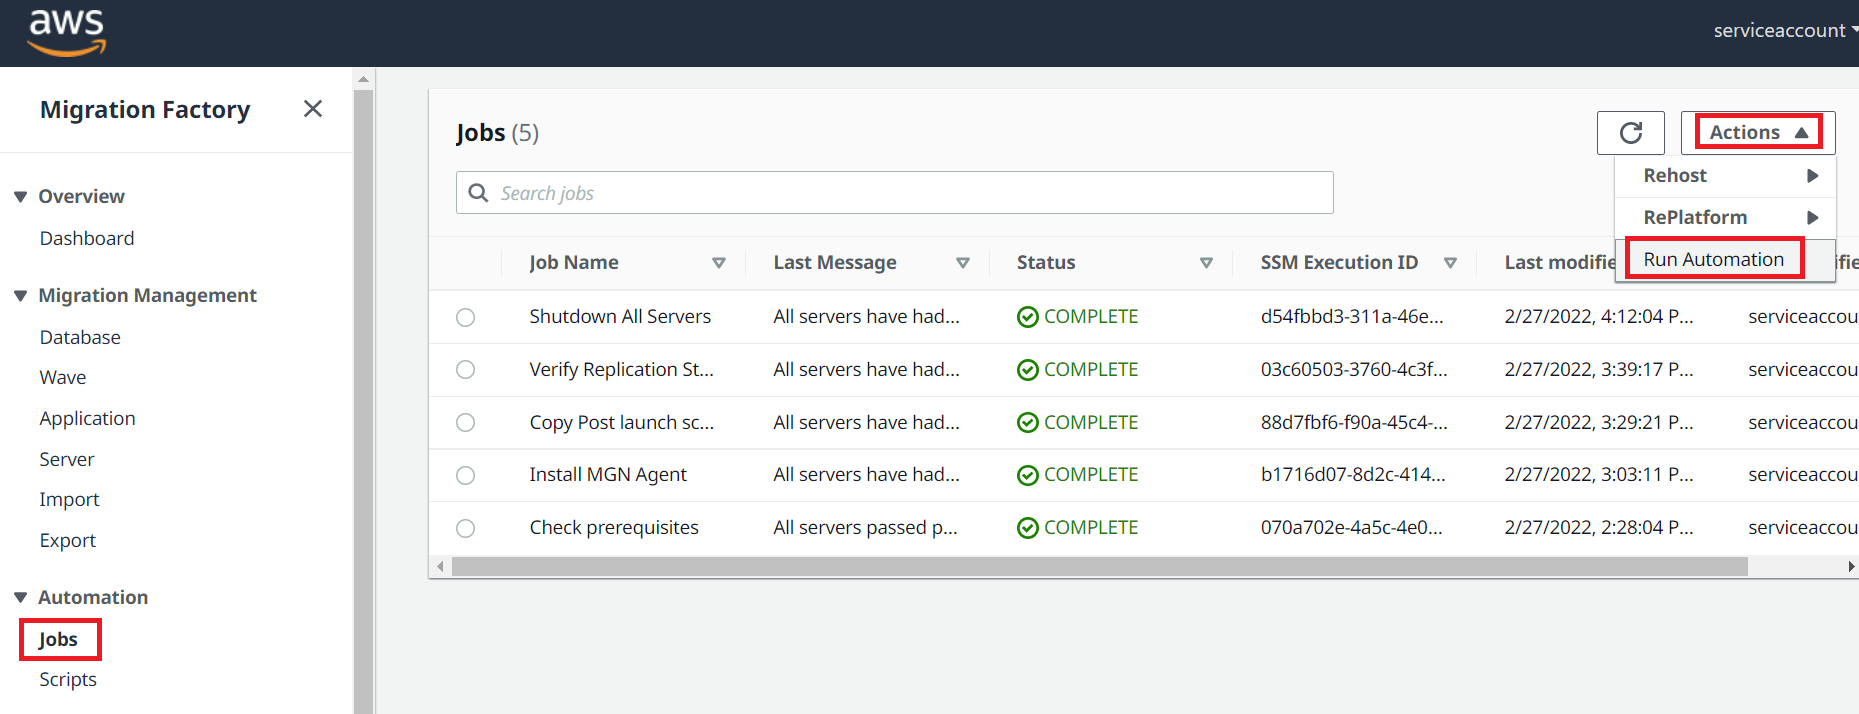Viewport: 1859px width, 714px height.
Task: Click the Verify Replication St... job name
Action: coord(621,369)
